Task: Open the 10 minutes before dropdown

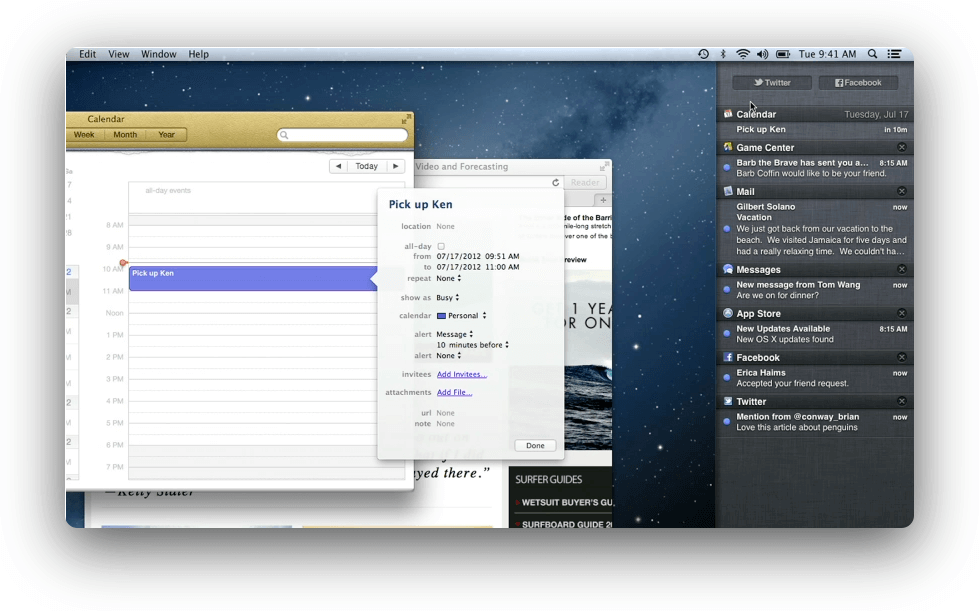Action: tap(473, 345)
